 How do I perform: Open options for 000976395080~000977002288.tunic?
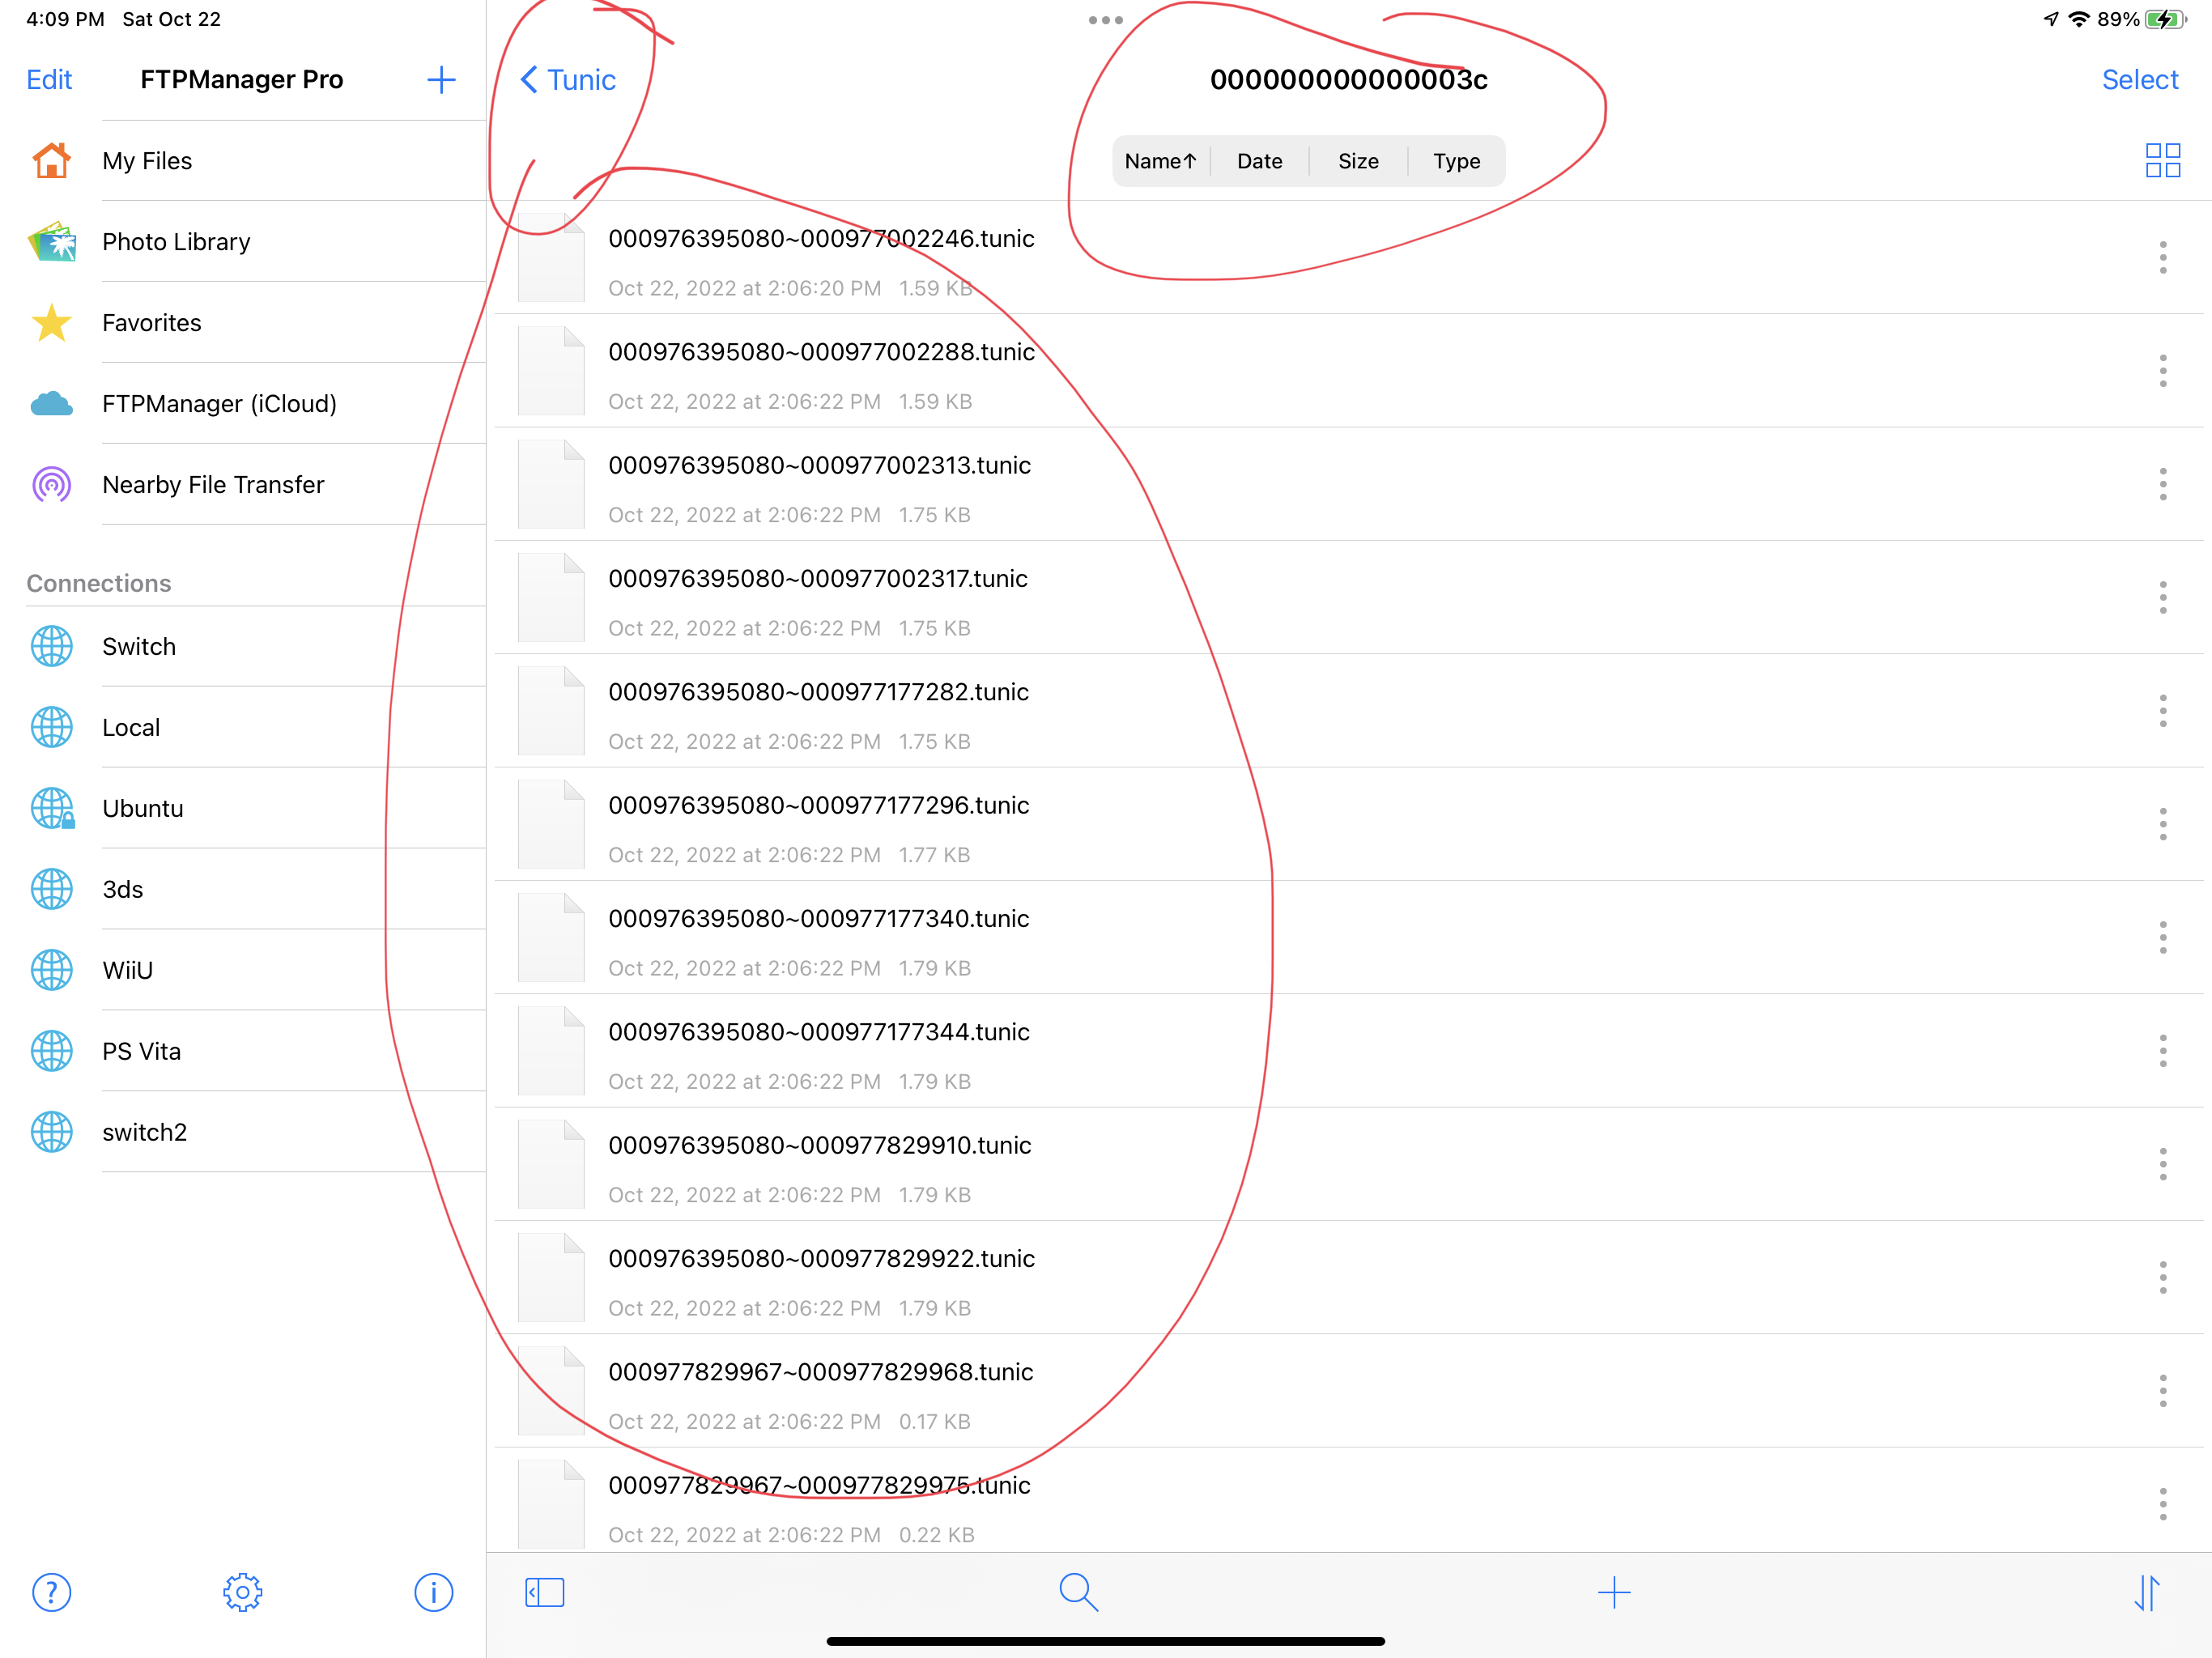point(2162,370)
